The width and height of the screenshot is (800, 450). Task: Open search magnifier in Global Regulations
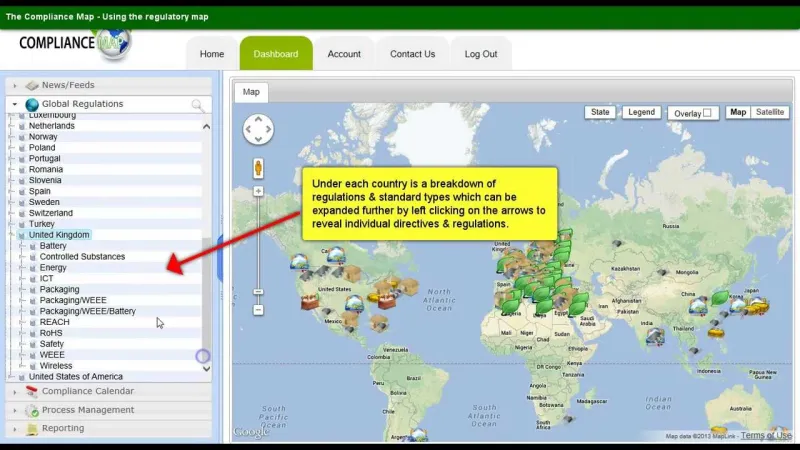click(x=197, y=105)
